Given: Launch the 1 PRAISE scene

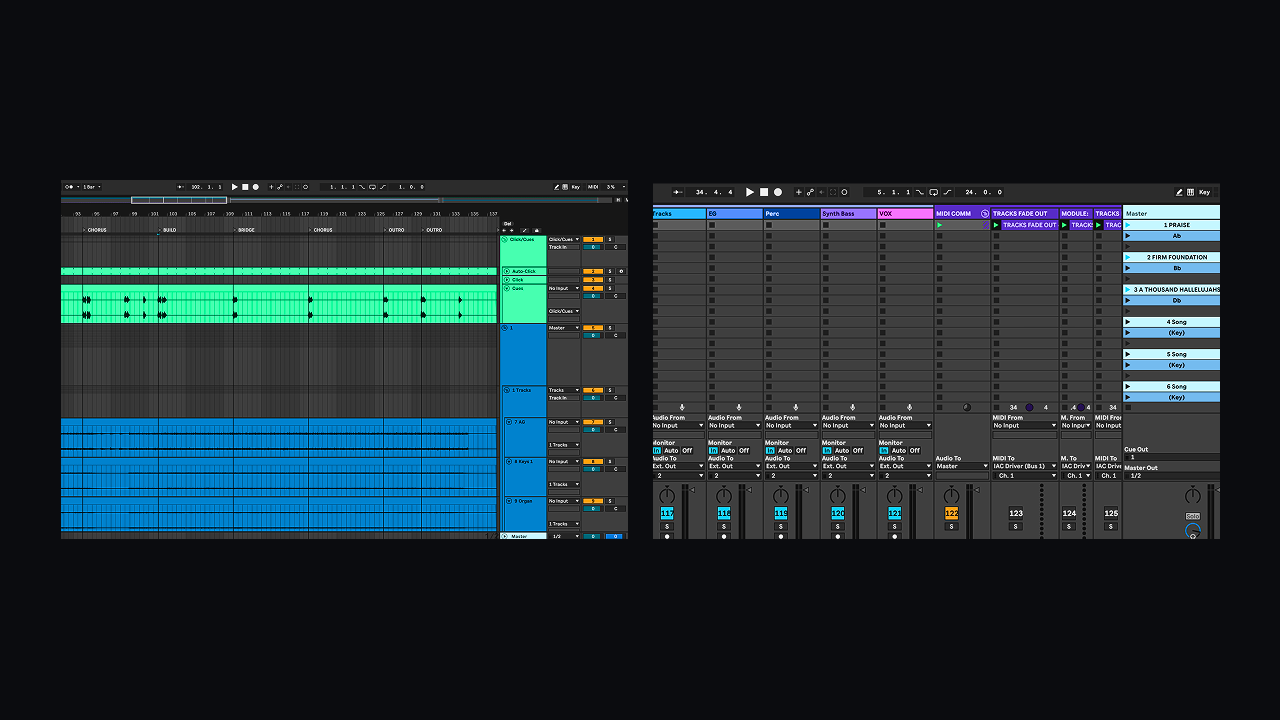Looking at the screenshot, I should pos(1128,225).
